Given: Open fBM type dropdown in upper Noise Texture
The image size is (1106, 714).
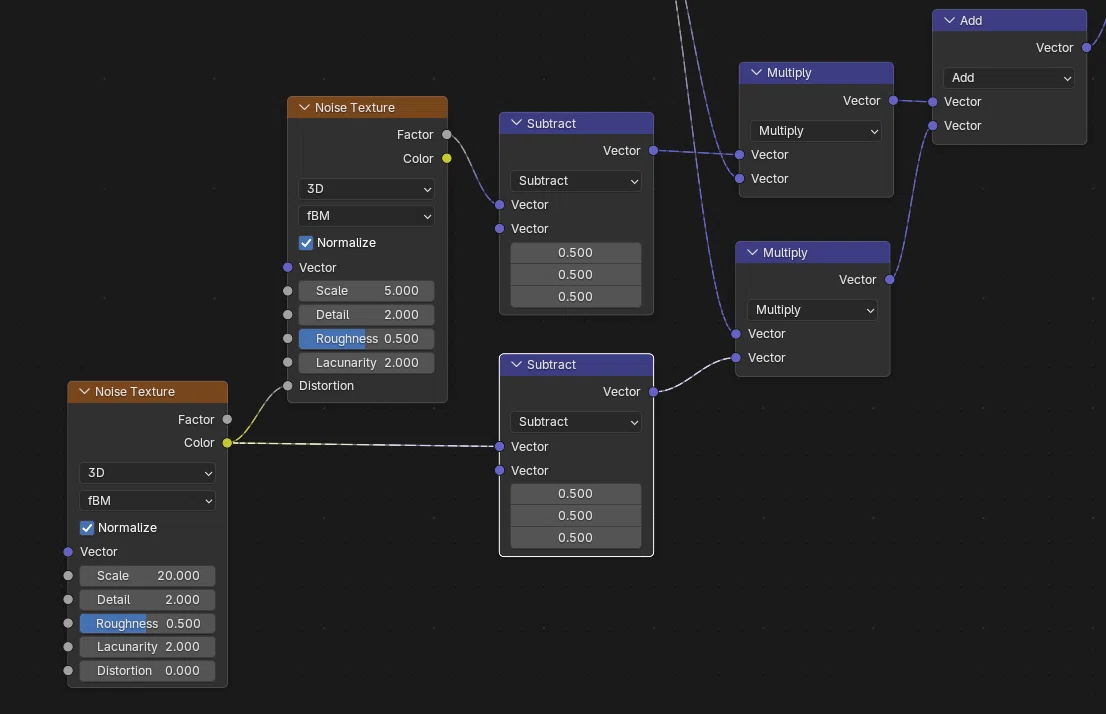Looking at the screenshot, I should click(x=366, y=216).
